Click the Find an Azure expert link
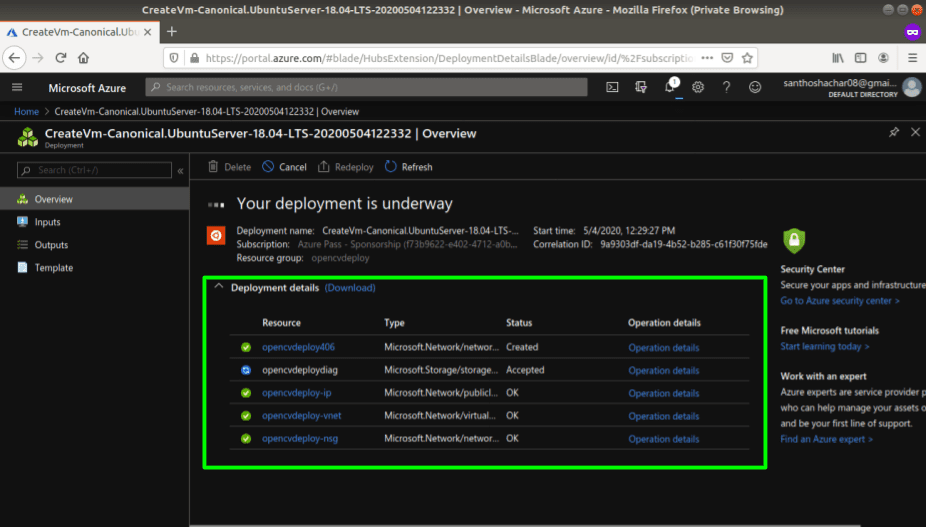Screen dimensions: 926x527 coord(826,439)
